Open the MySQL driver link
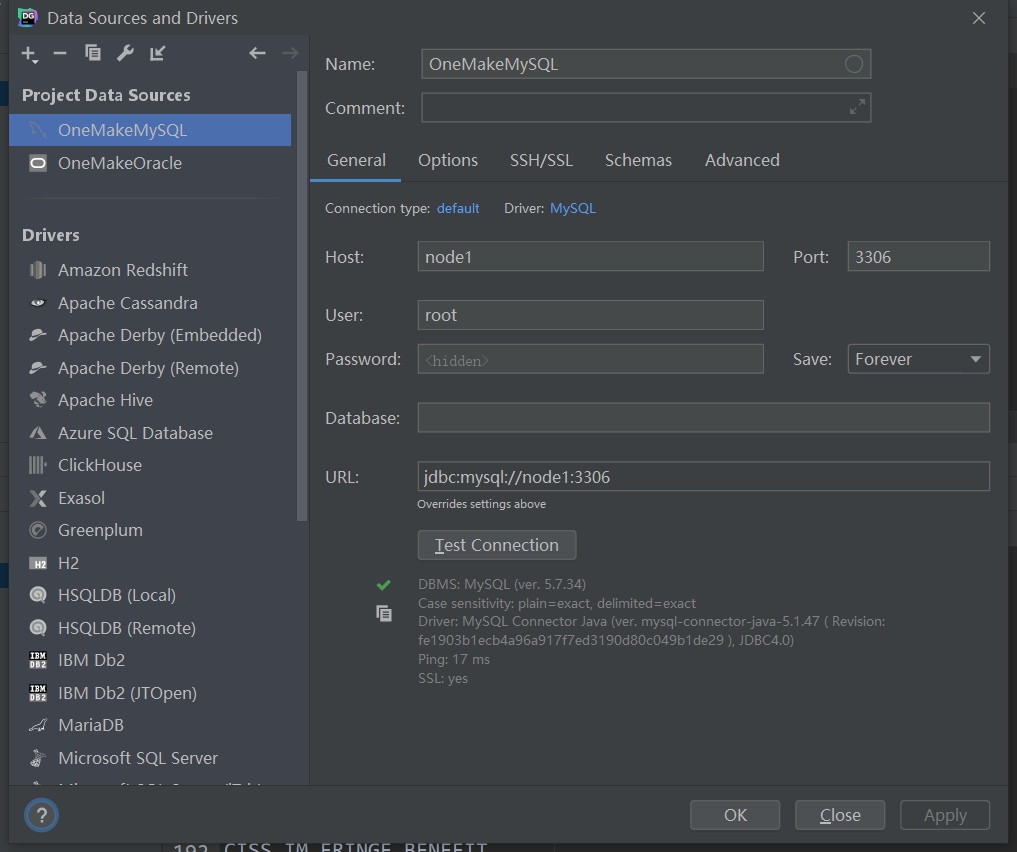This screenshot has width=1017, height=852. [x=573, y=208]
